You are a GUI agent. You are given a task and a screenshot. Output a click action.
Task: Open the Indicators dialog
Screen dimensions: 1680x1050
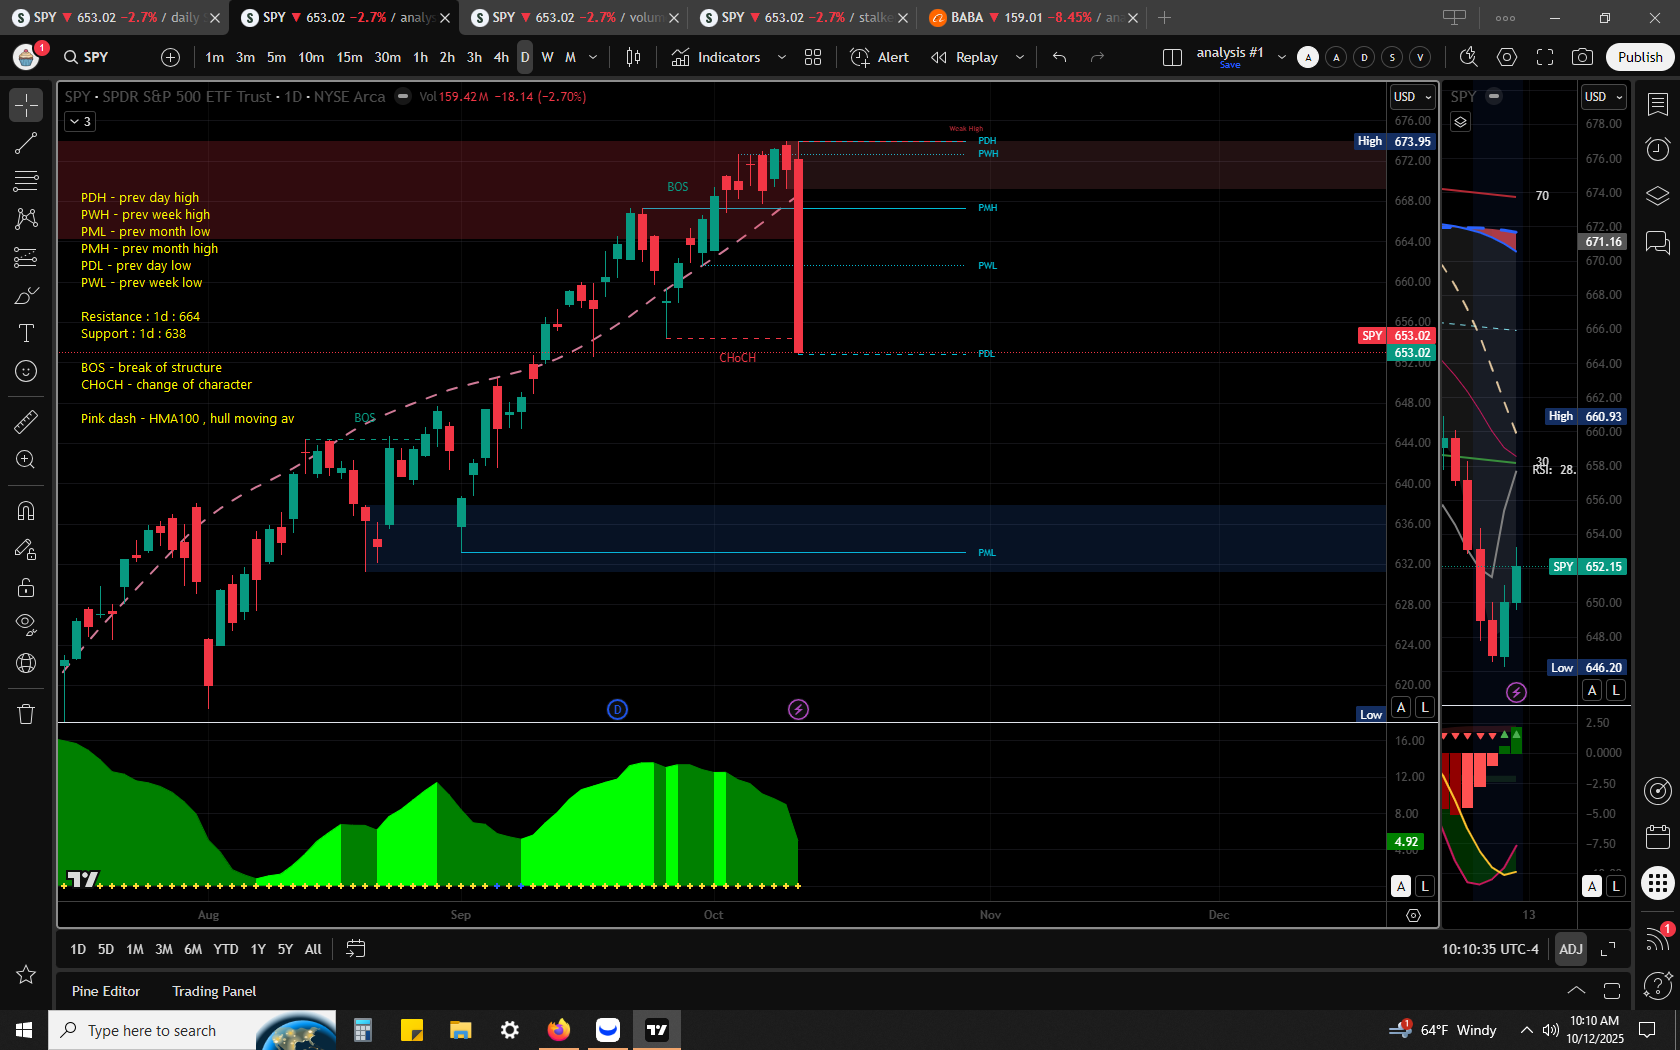717,57
